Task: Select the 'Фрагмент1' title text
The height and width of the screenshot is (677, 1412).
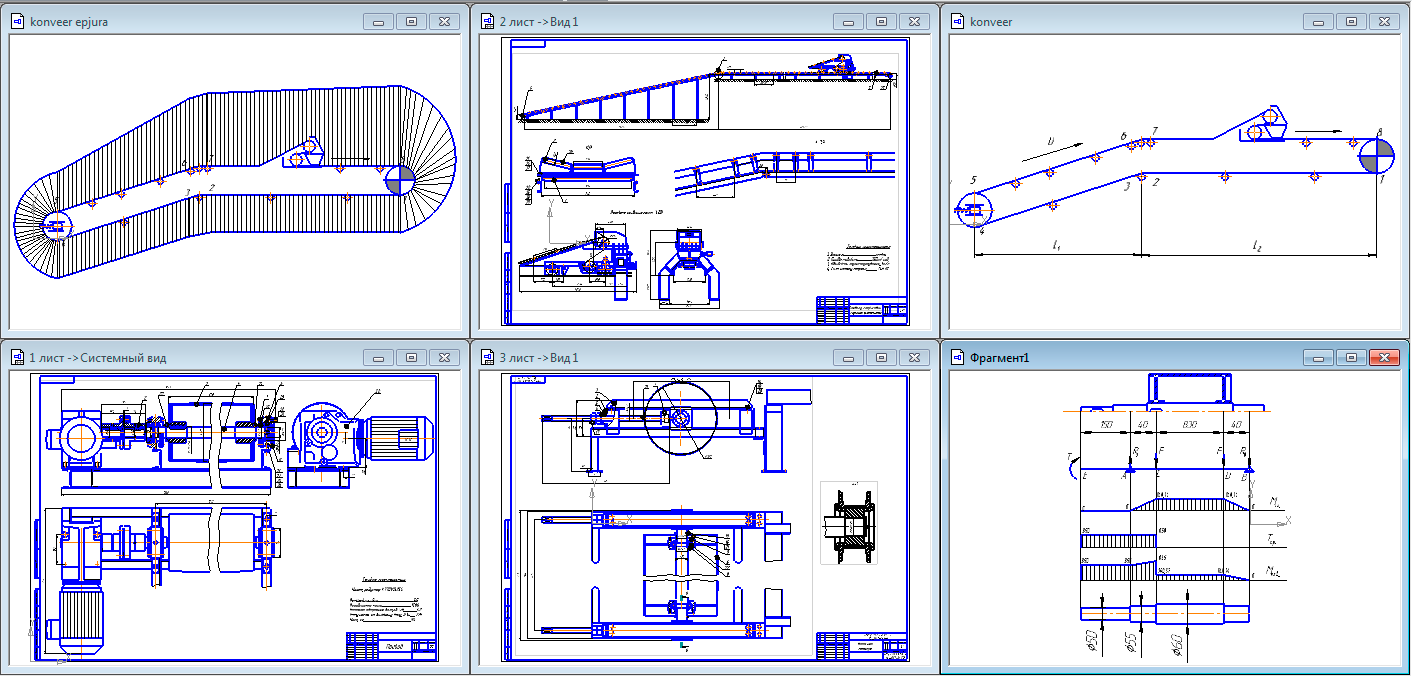Action: (x=1000, y=358)
